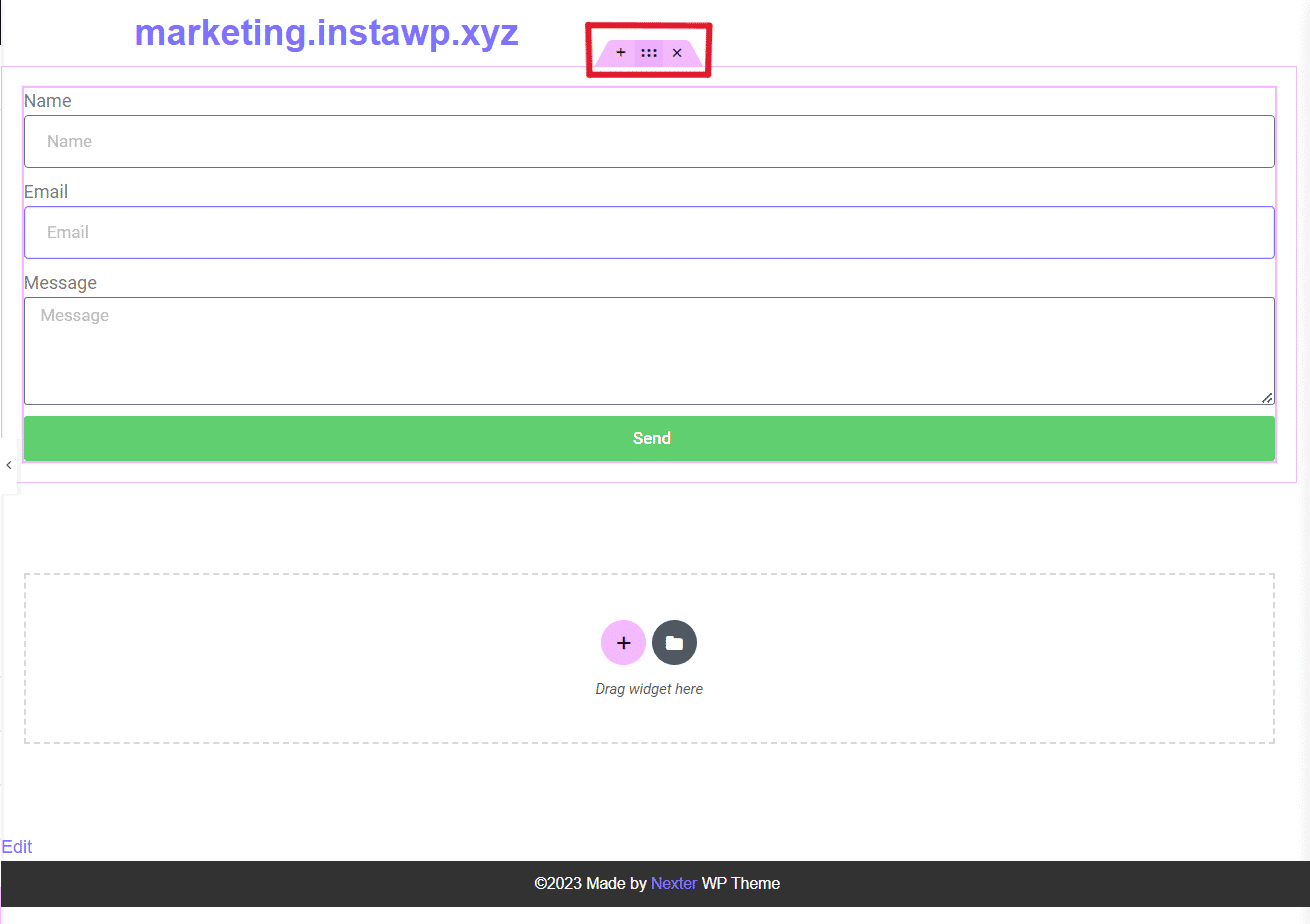
Task: Click the Edit link above the footer
Action: pyautogui.click(x=17, y=847)
